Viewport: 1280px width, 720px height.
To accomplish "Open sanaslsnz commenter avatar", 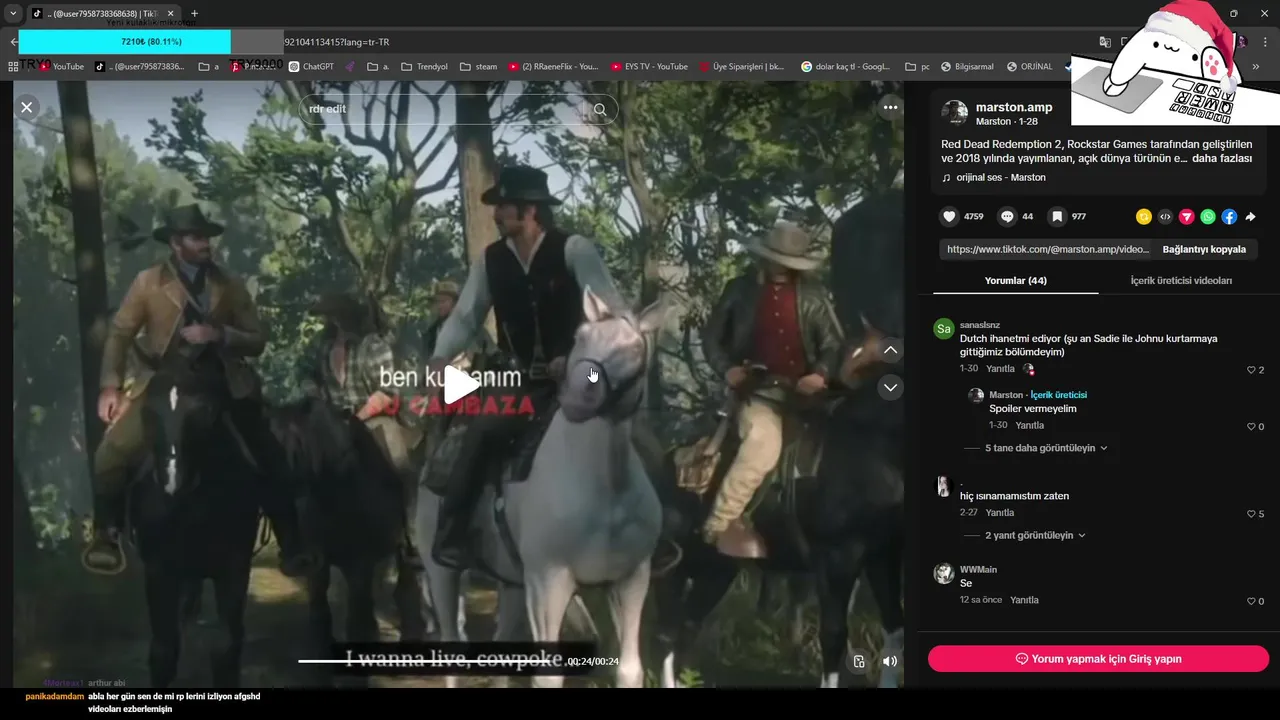I will click(943, 329).
